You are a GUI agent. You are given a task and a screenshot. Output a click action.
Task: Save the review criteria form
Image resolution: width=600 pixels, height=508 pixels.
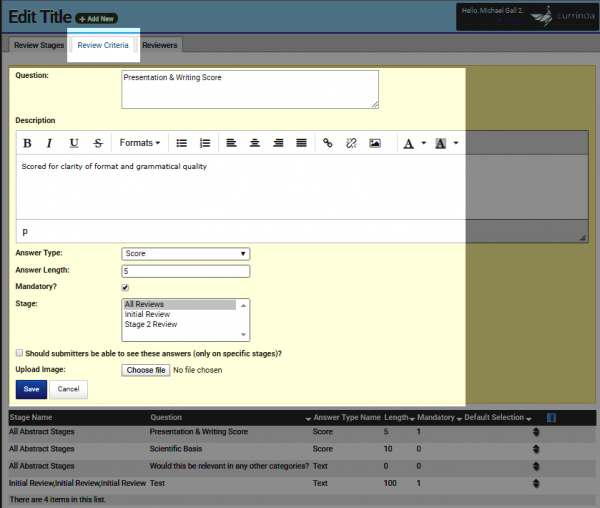tap(31, 389)
